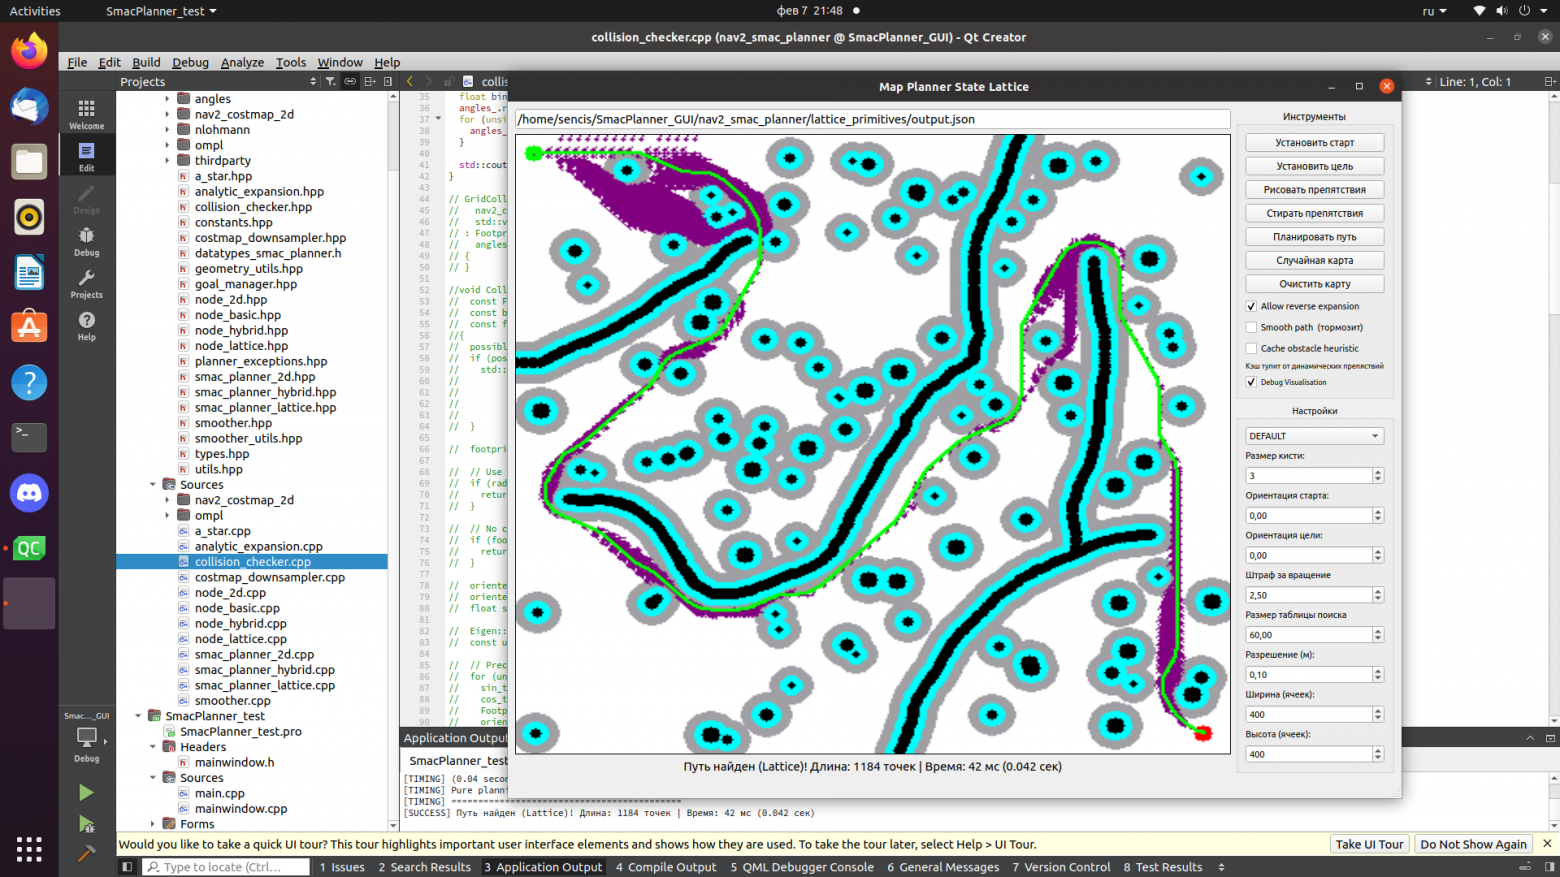Click the Установить цель button

1314,166
